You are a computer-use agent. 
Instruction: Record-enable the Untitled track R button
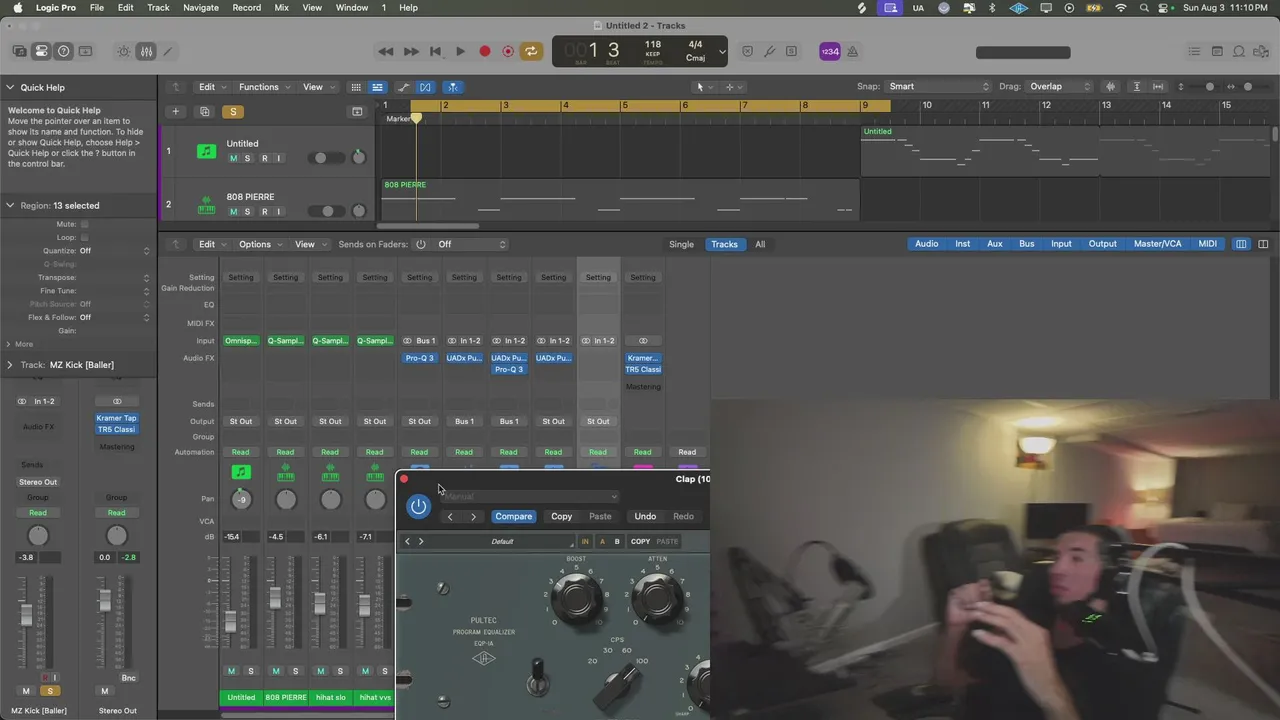264,158
